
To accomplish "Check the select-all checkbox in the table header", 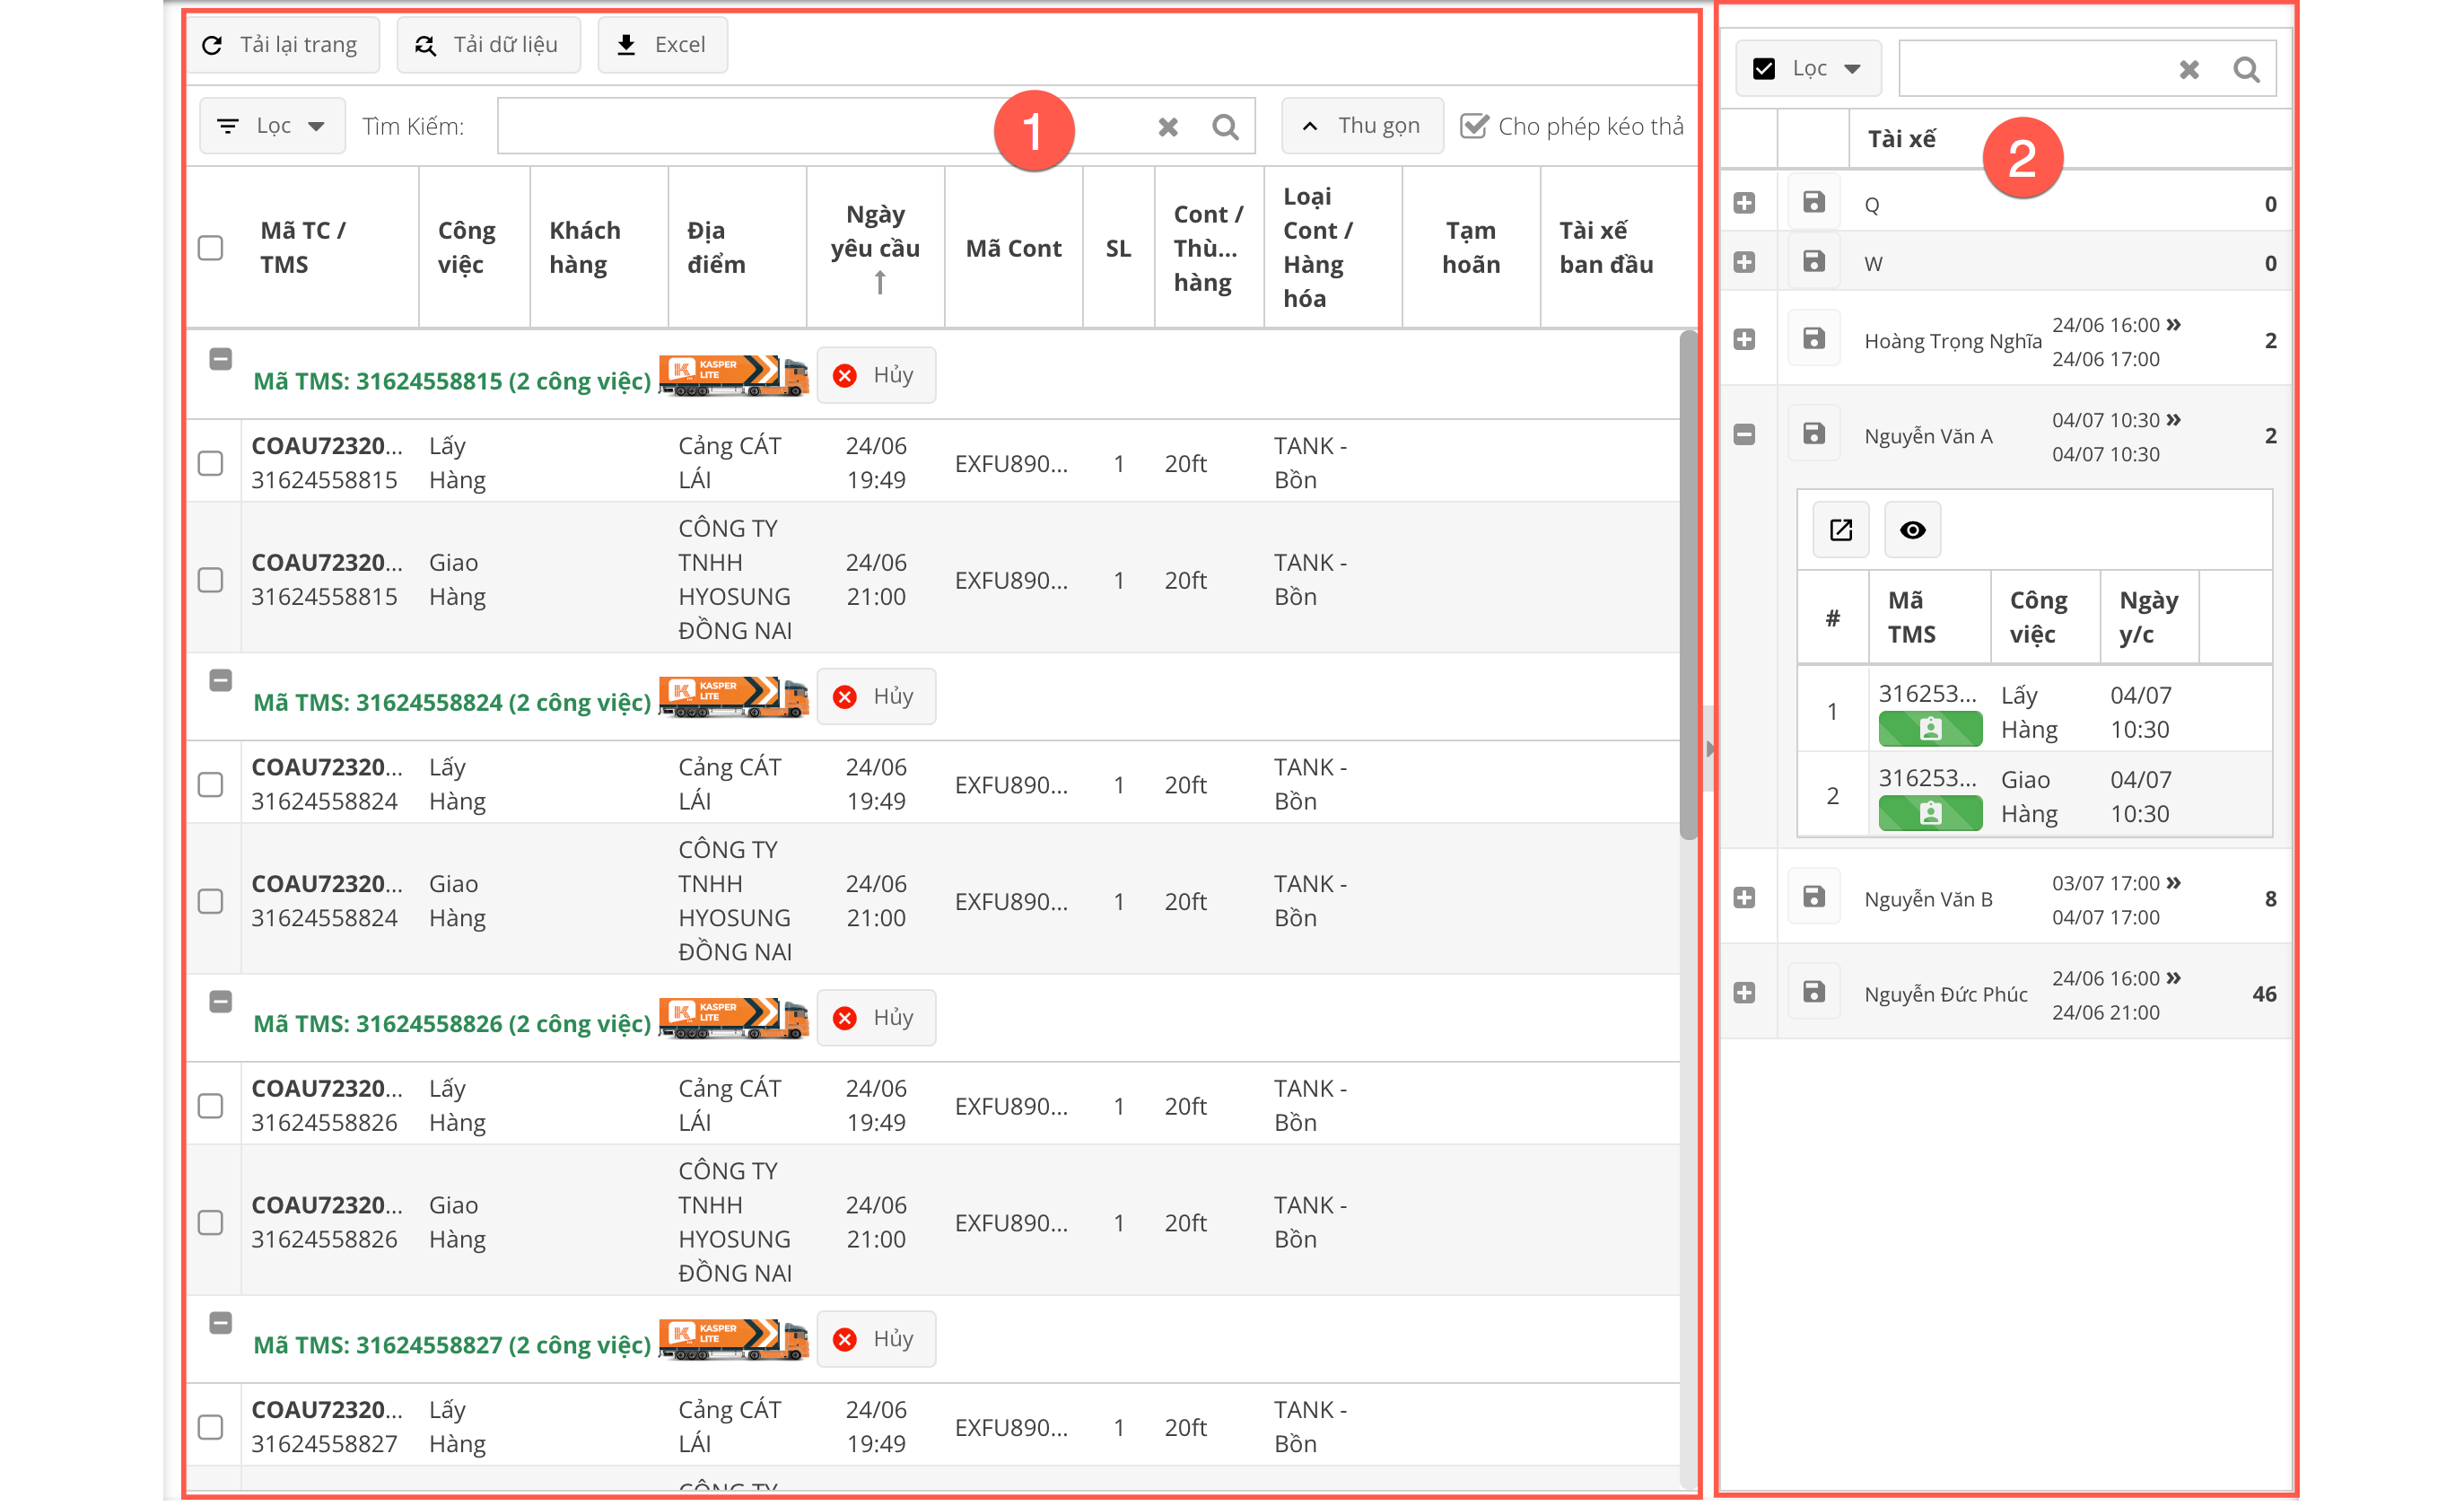I will tap(210, 248).
